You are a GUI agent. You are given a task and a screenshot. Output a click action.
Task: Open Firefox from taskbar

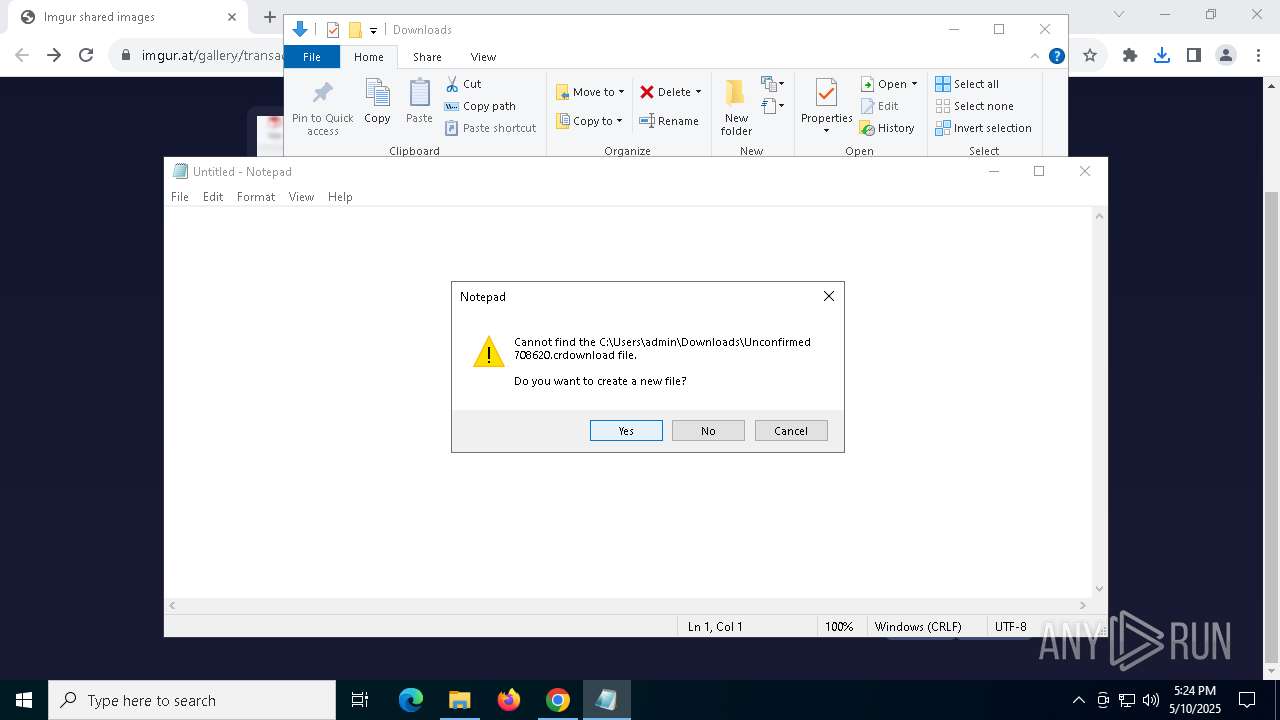click(x=509, y=700)
